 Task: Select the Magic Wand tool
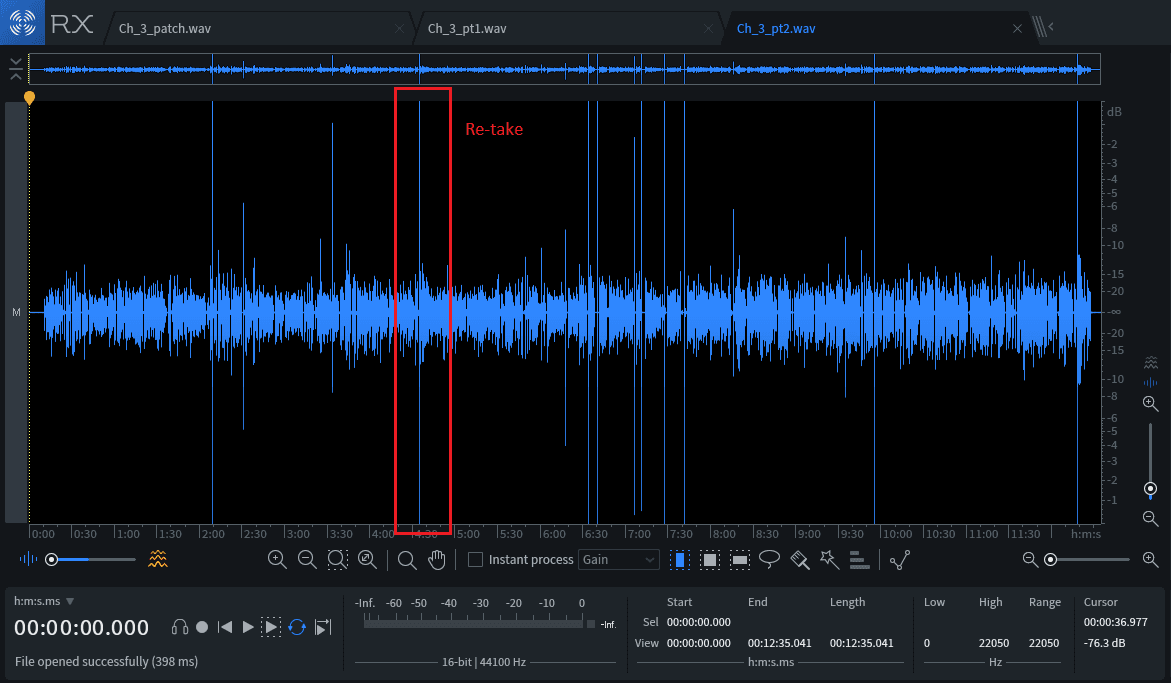(x=829, y=560)
